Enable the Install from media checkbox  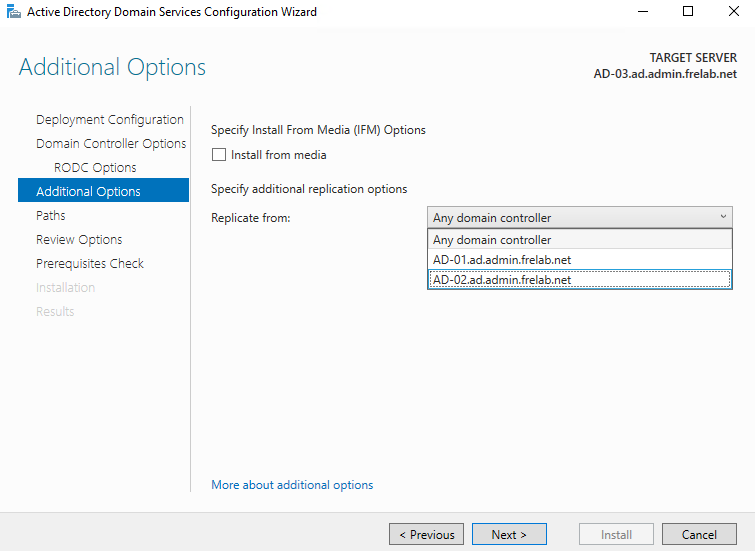219,155
